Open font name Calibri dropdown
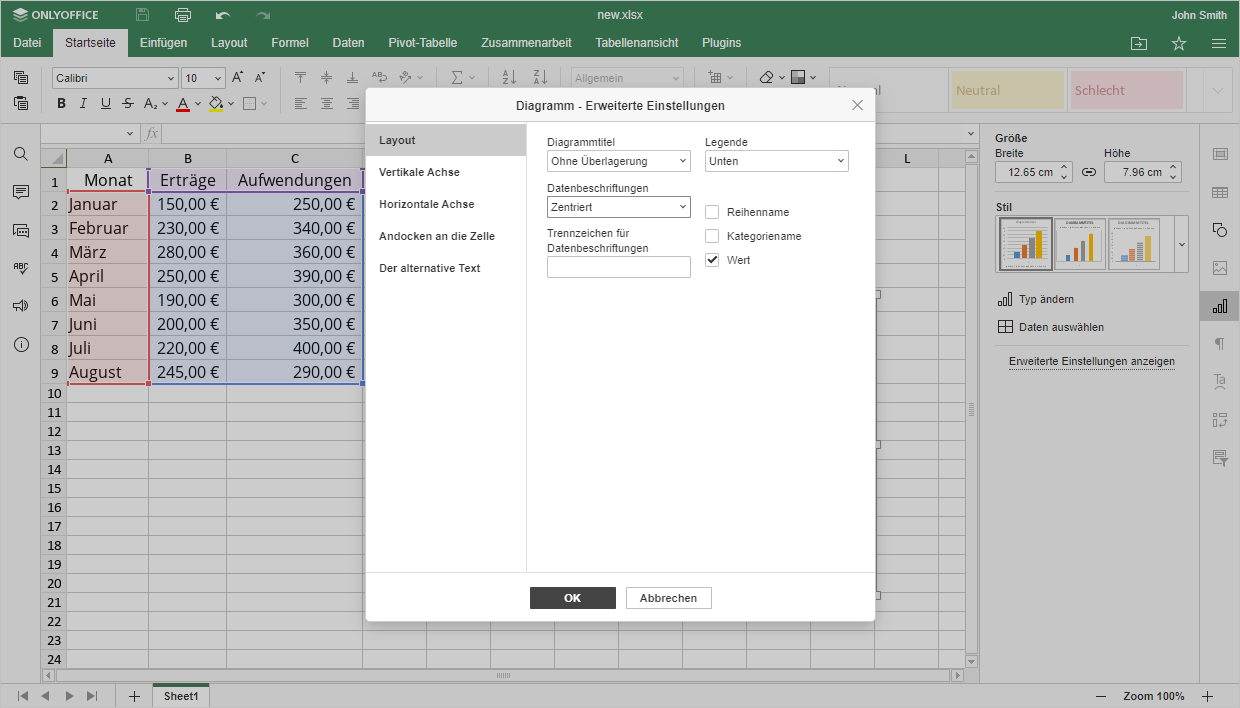 point(170,78)
